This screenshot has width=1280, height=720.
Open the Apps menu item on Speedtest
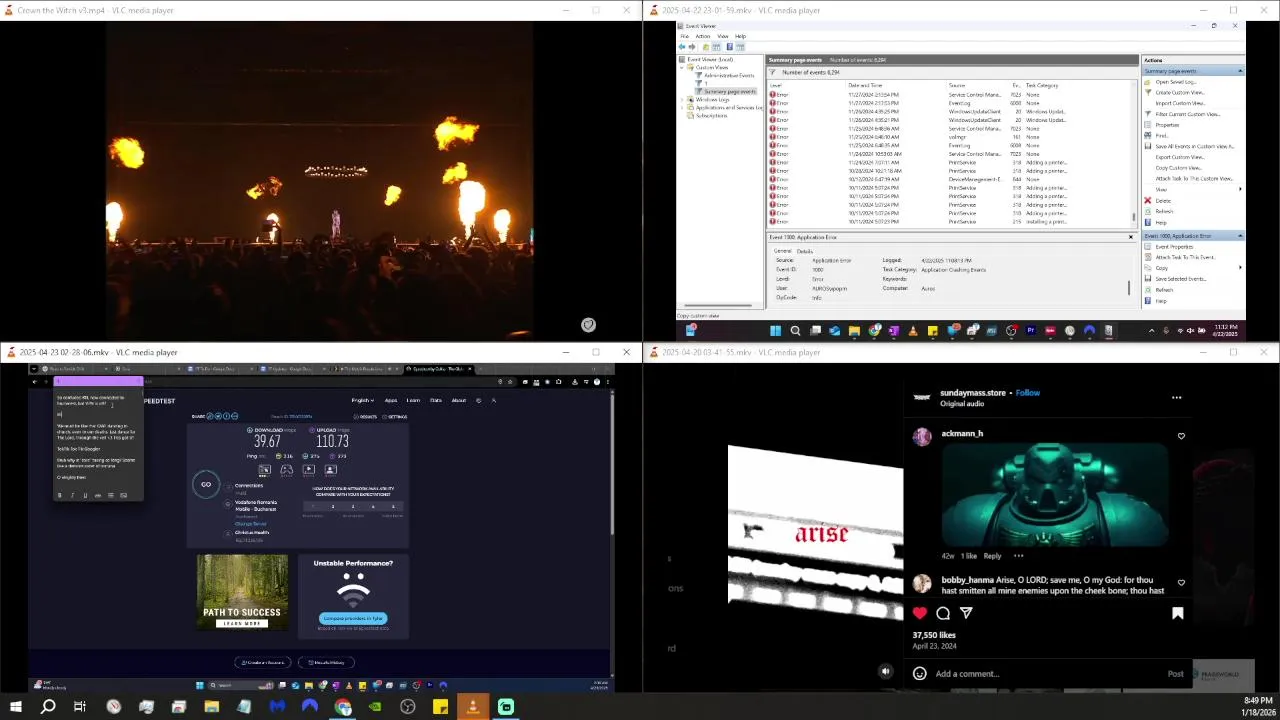[x=391, y=400]
